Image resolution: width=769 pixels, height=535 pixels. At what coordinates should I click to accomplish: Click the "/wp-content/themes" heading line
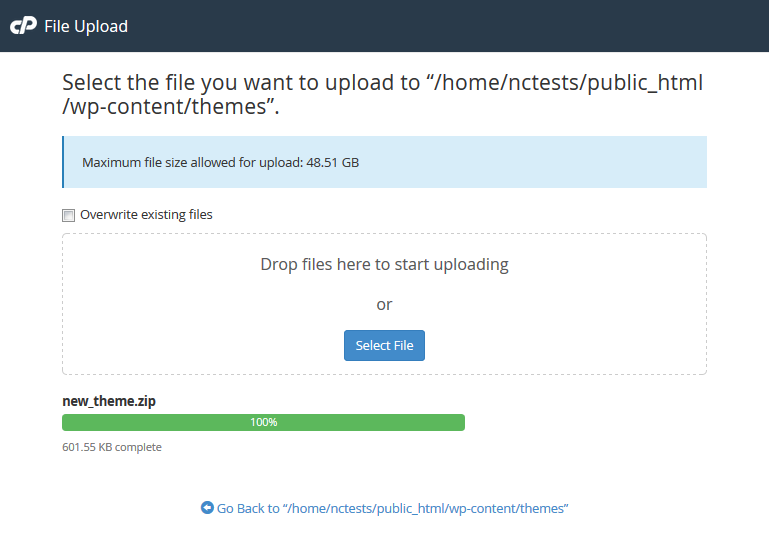(x=170, y=107)
